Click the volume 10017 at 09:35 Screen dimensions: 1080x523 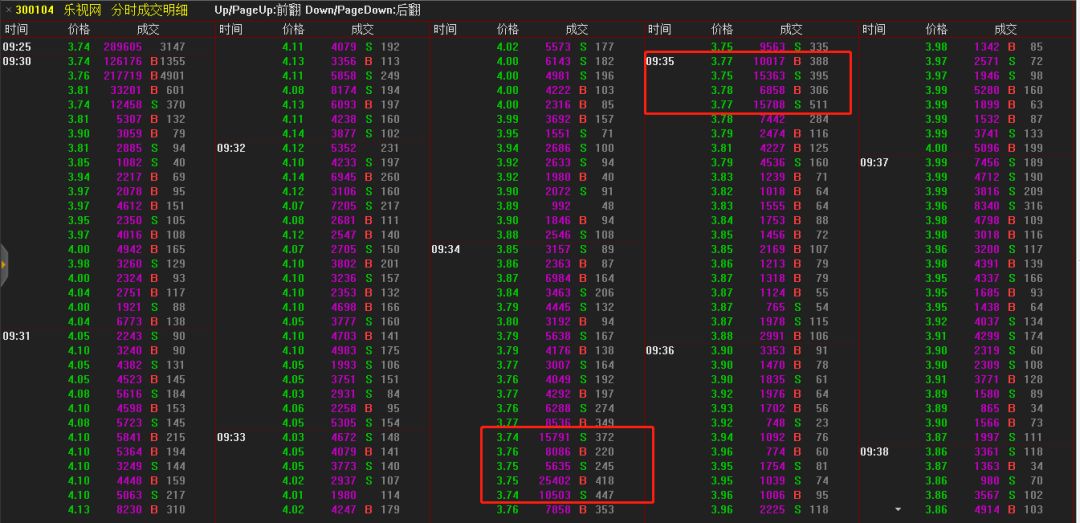[769, 61]
